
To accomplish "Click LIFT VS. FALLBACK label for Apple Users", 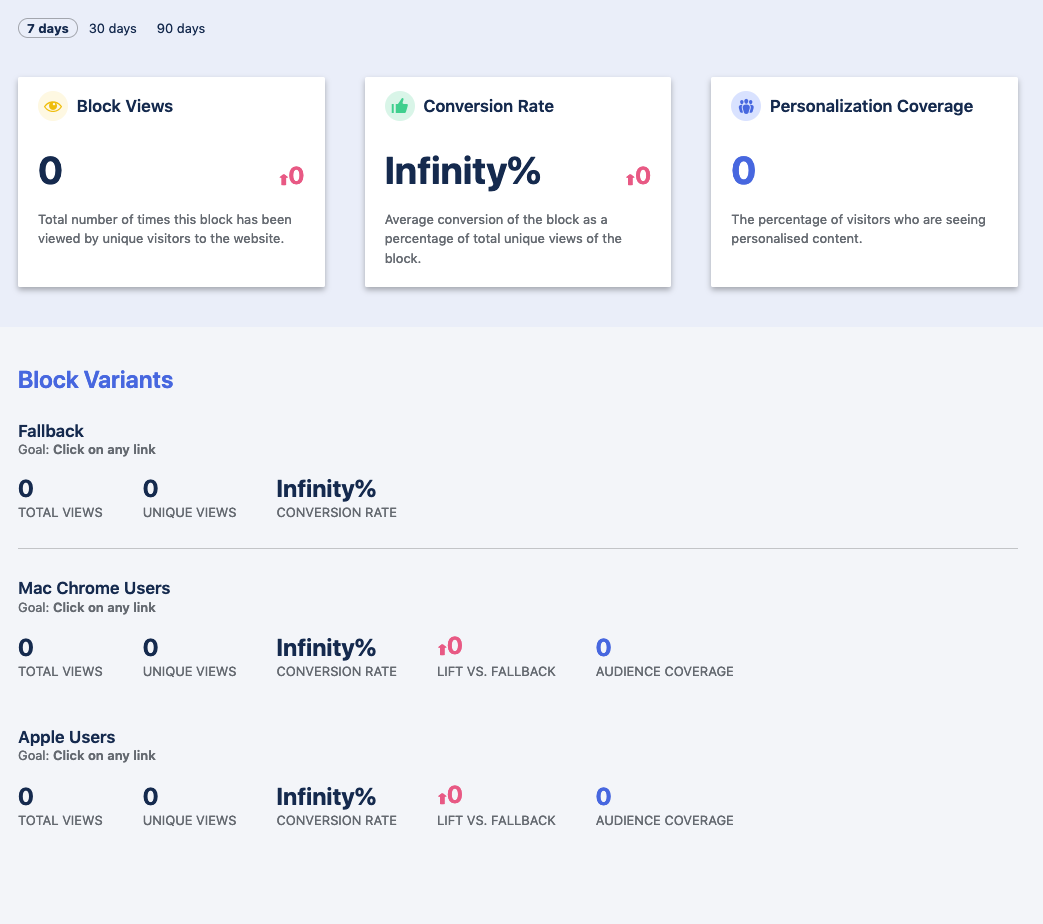I will pos(496,820).
